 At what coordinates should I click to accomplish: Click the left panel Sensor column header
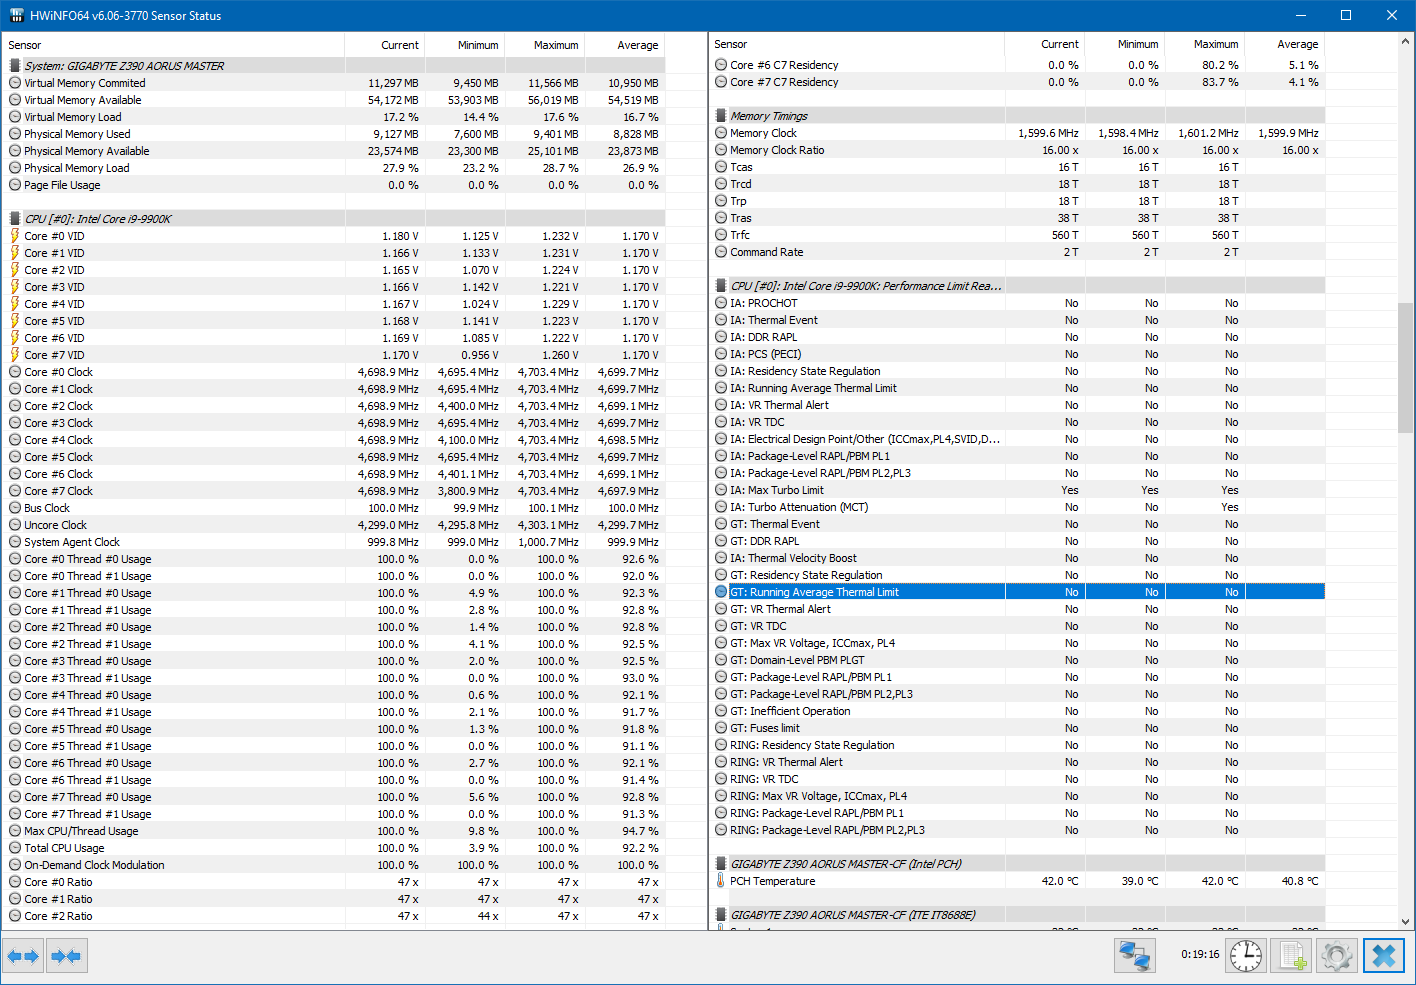[175, 45]
